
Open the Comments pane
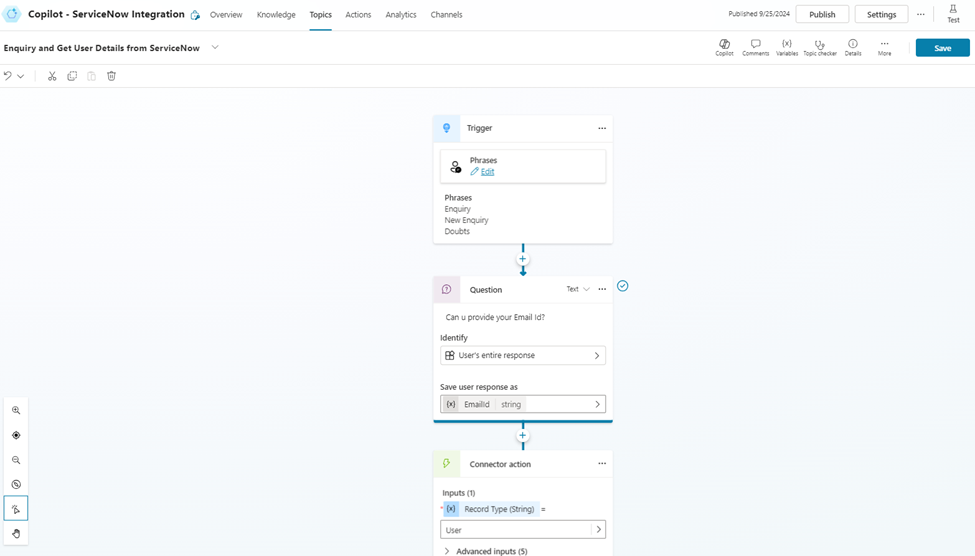click(x=755, y=47)
